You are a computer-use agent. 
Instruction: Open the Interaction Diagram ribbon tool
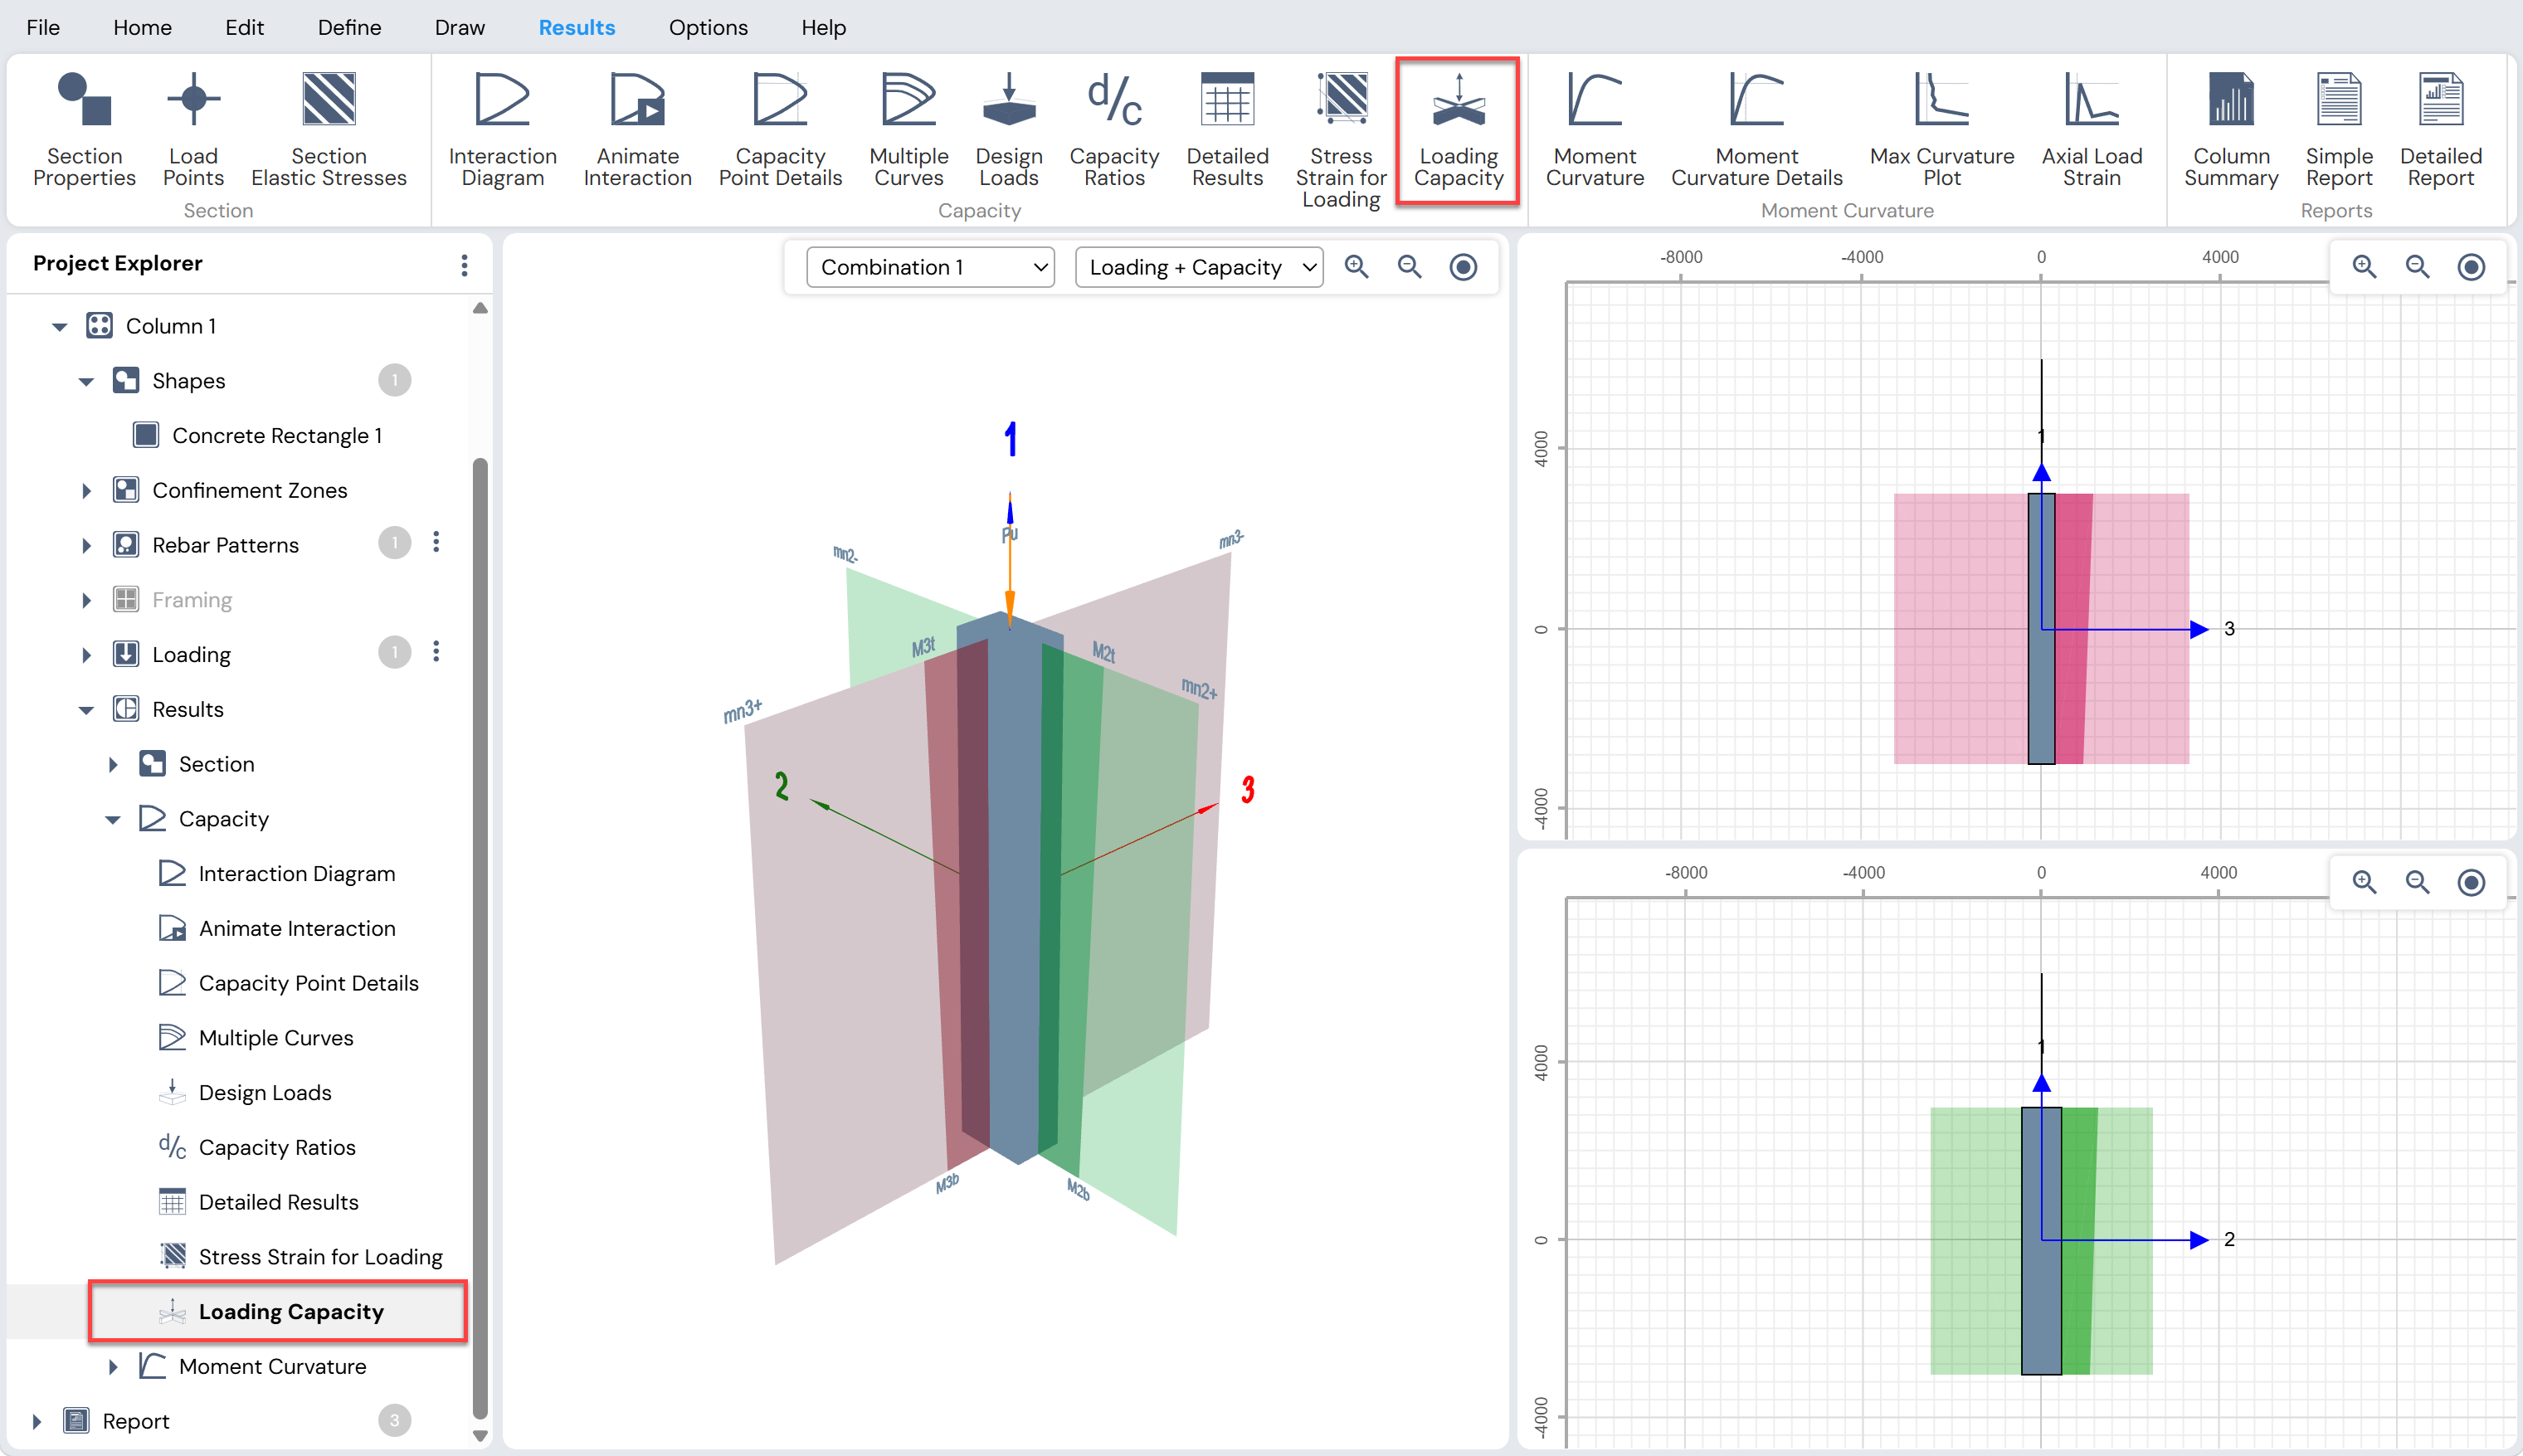coord(502,129)
